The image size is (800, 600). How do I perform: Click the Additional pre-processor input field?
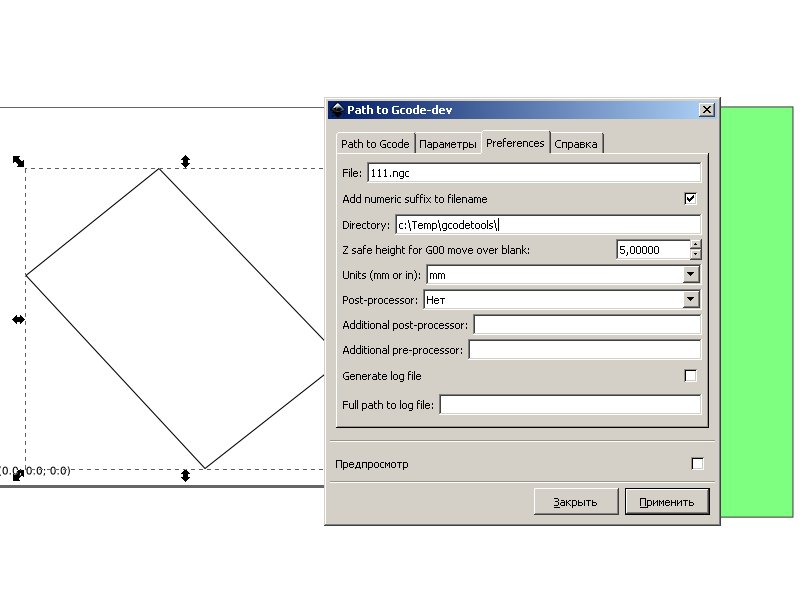(x=585, y=350)
